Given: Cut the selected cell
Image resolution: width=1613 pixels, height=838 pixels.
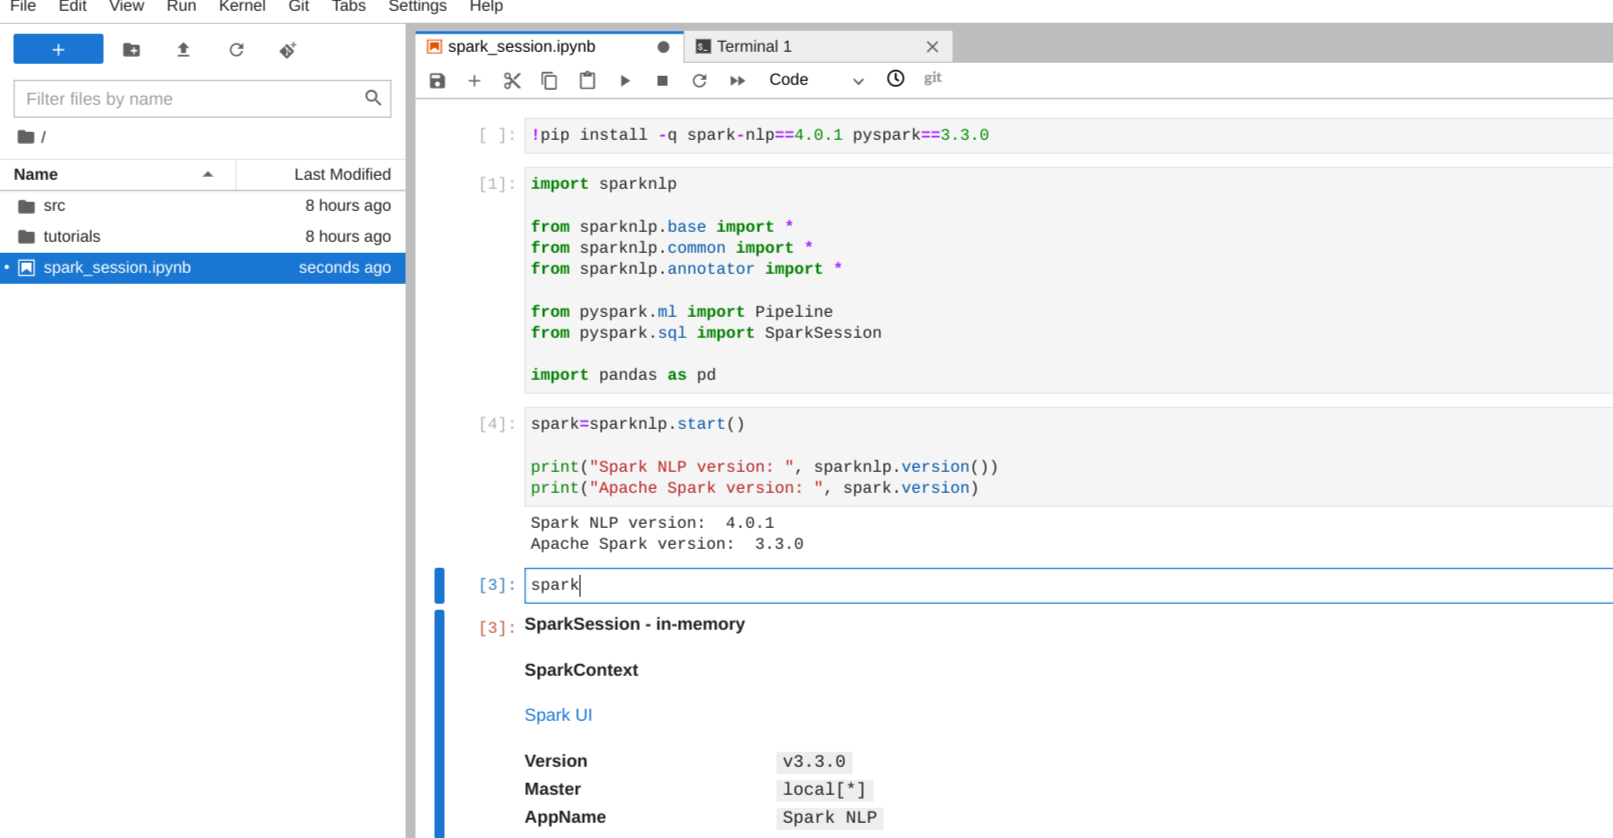Looking at the screenshot, I should (x=512, y=80).
